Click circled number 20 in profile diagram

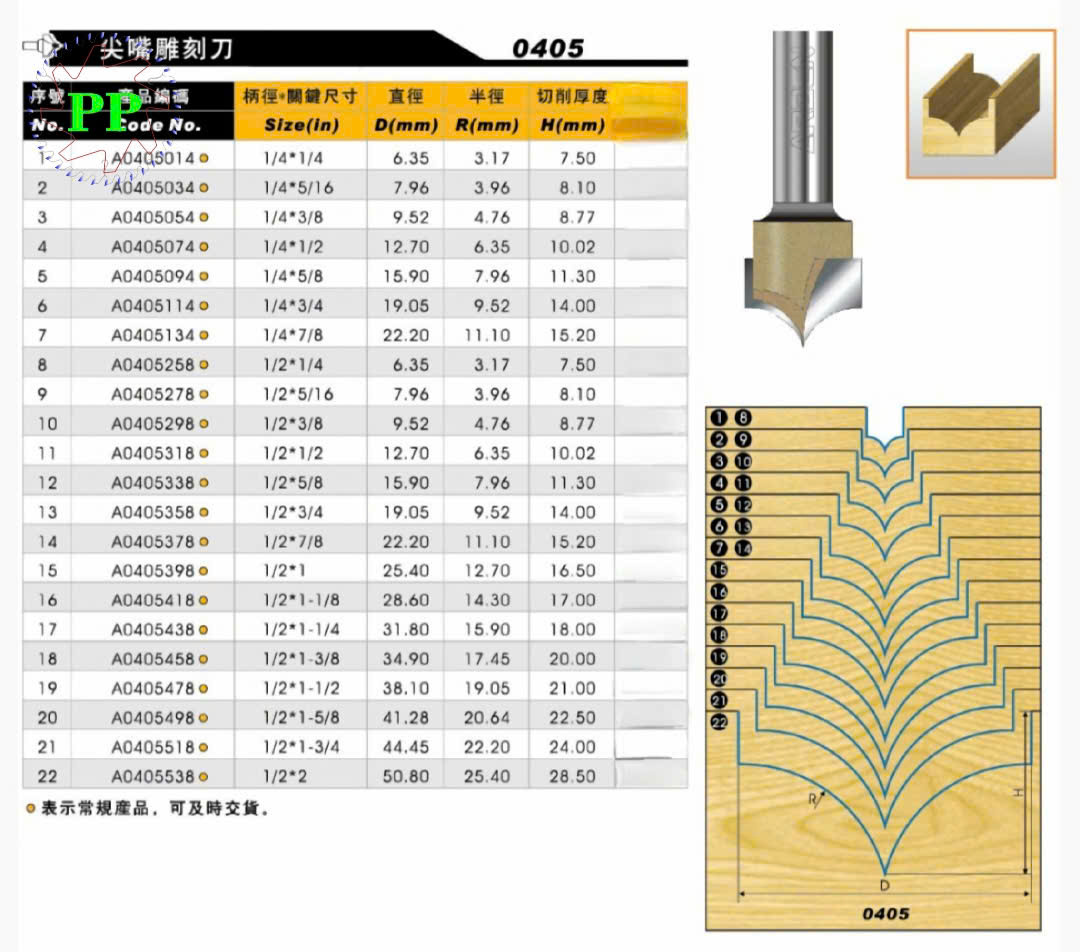click(x=718, y=679)
